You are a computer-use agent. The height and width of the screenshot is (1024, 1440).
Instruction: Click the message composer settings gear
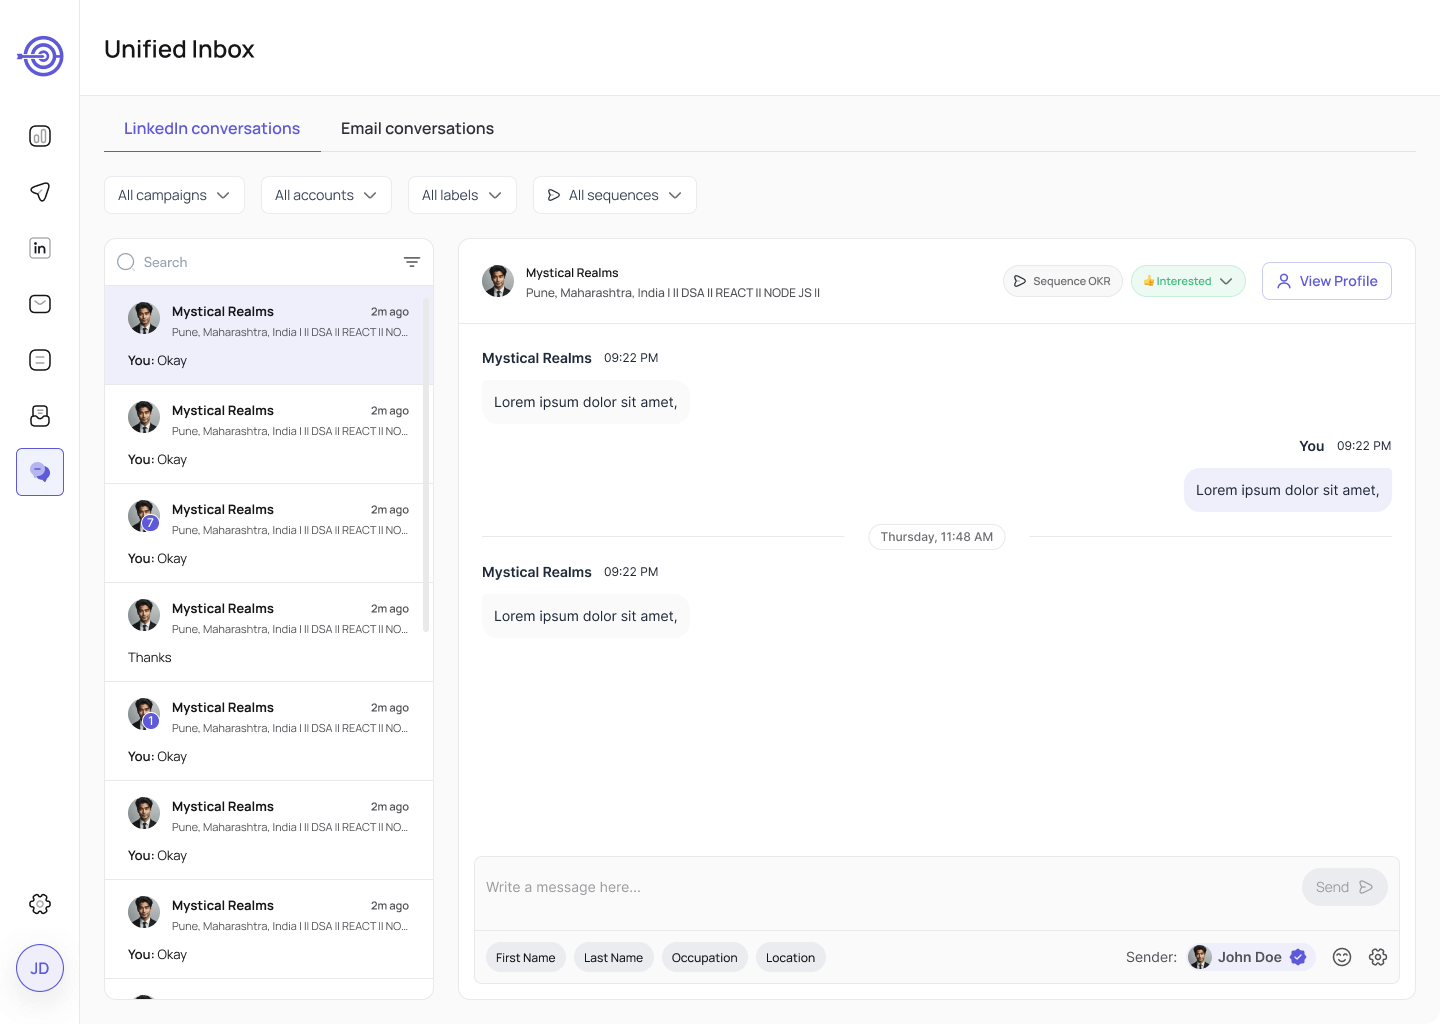coord(1378,957)
